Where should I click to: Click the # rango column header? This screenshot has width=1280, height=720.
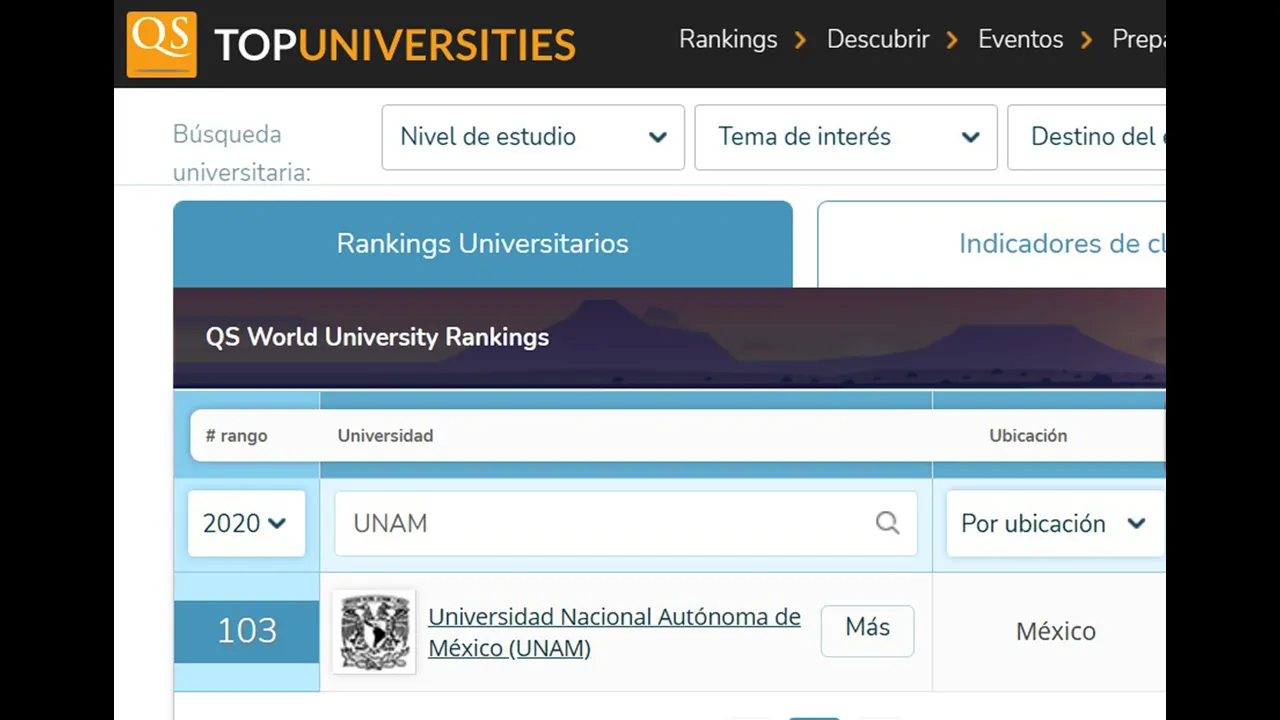(237, 436)
